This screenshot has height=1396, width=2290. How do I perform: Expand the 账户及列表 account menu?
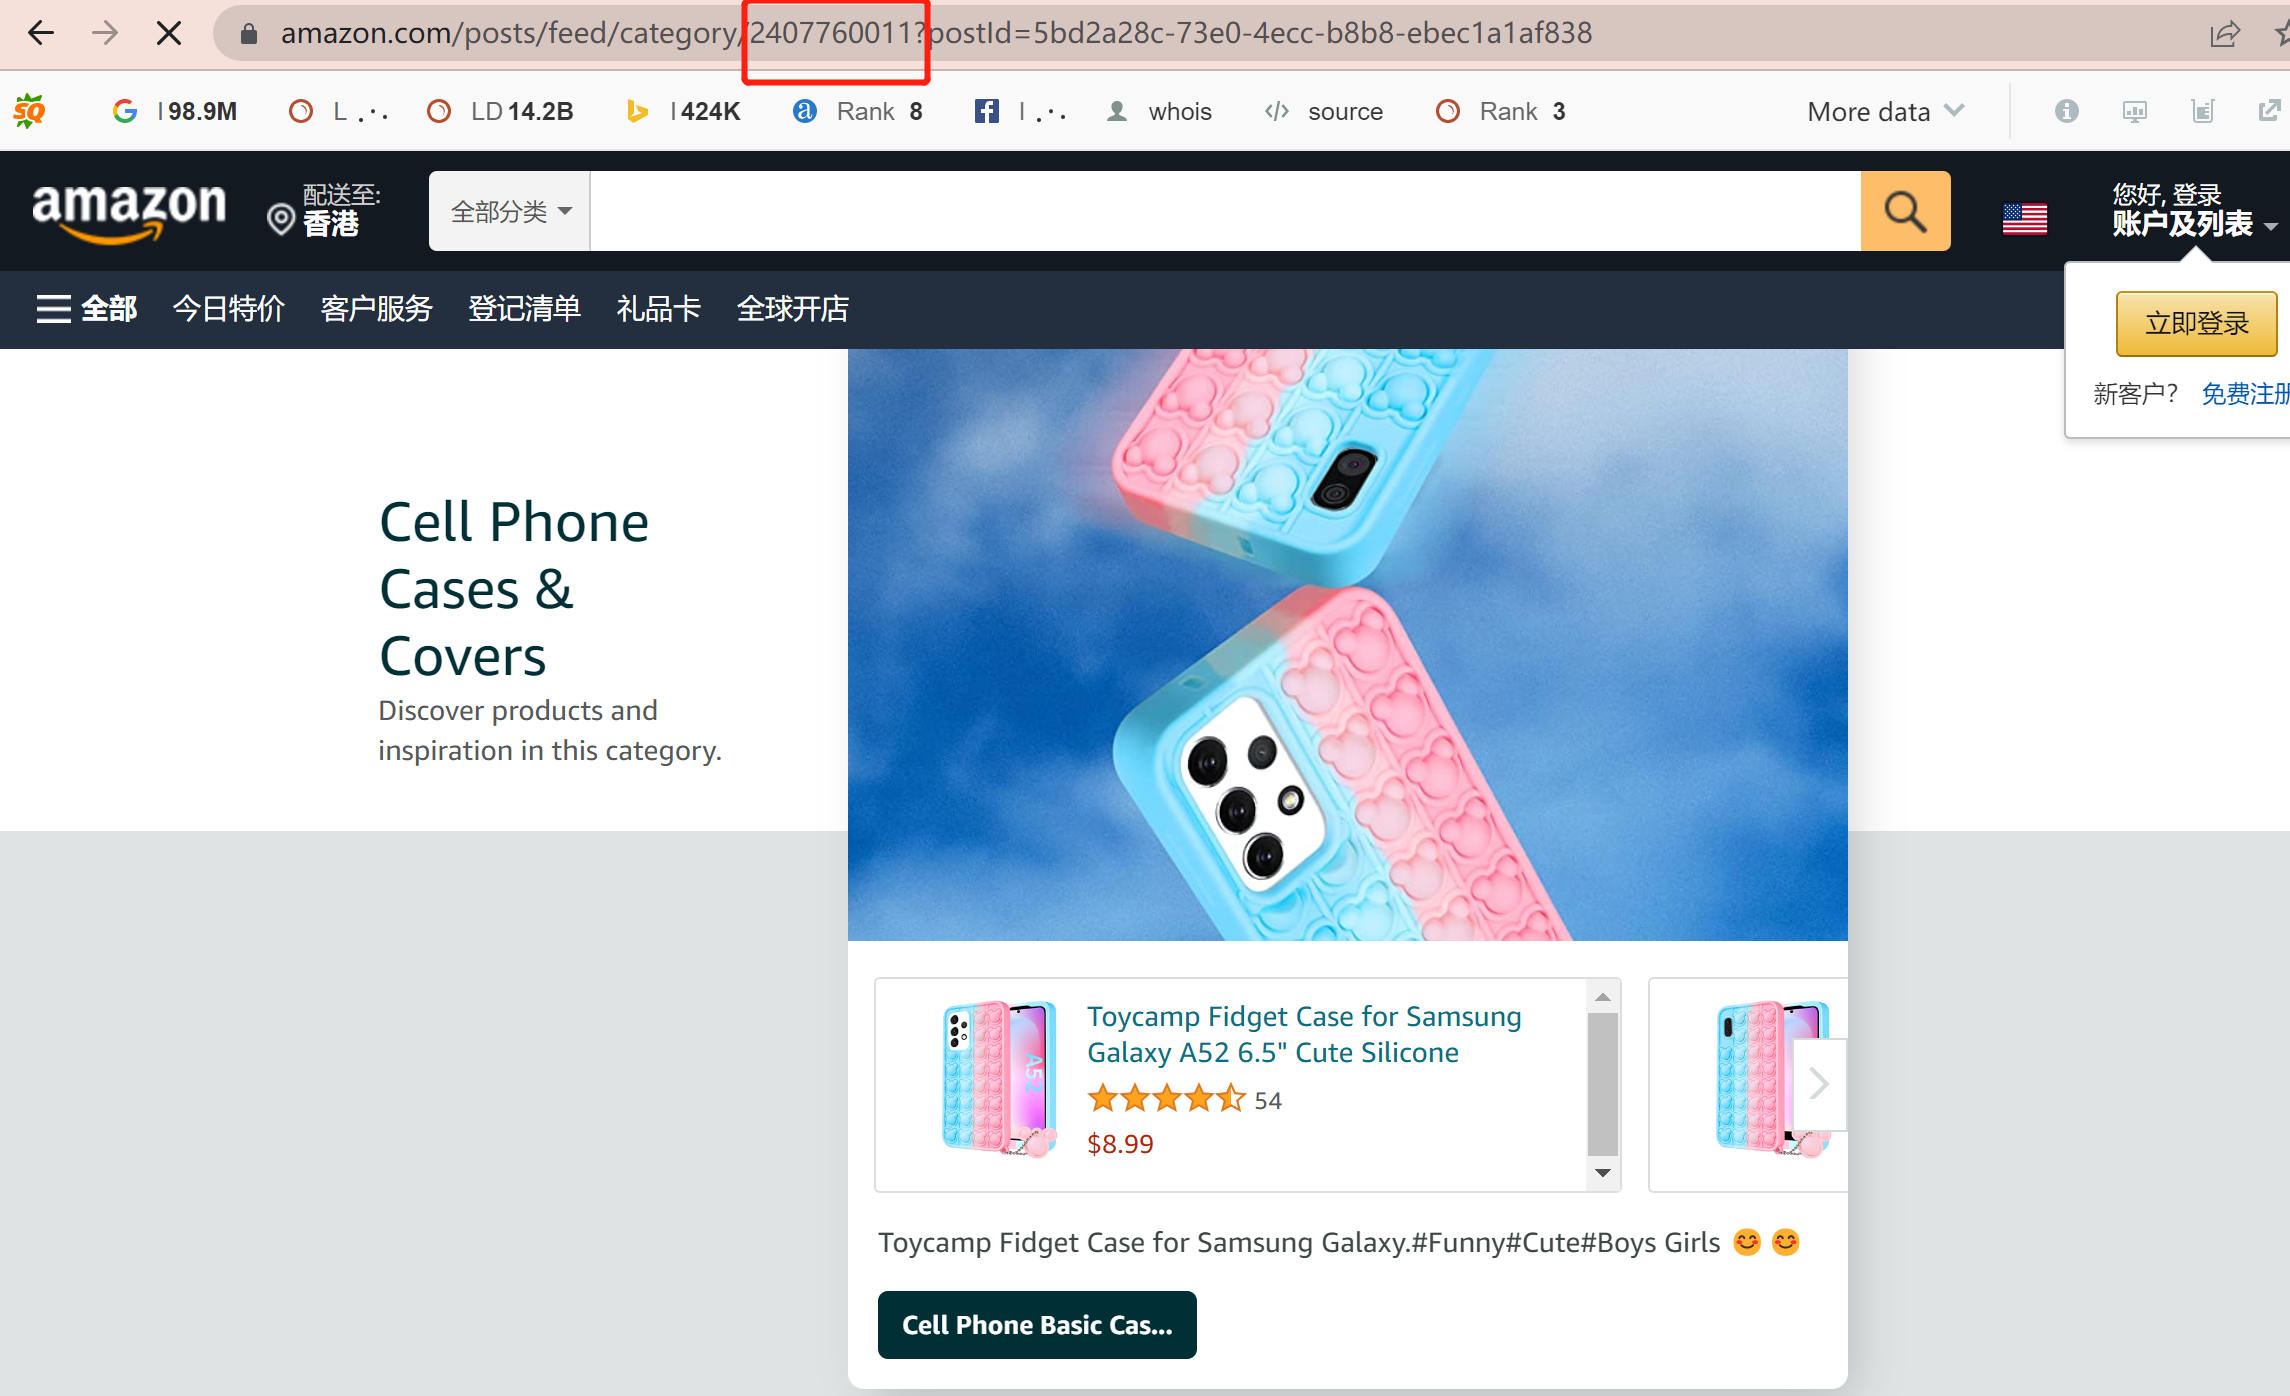(x=2186, y=224)
